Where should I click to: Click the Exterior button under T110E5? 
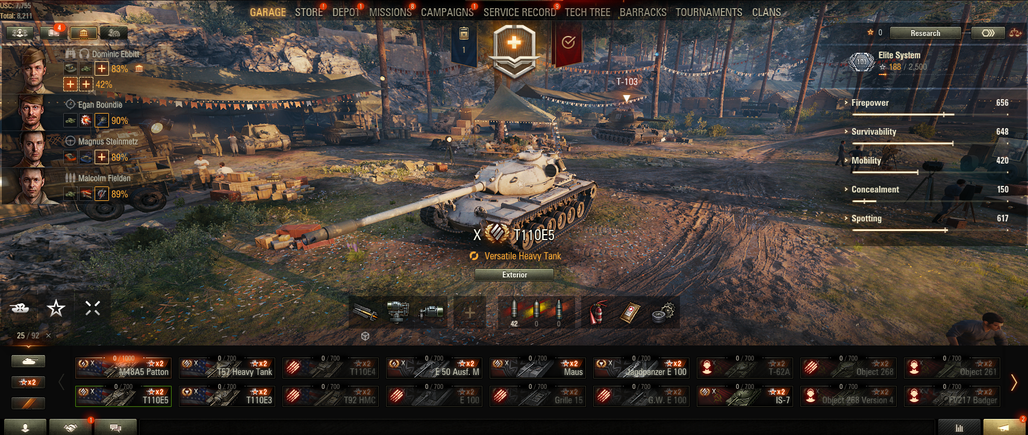[515, 275]
